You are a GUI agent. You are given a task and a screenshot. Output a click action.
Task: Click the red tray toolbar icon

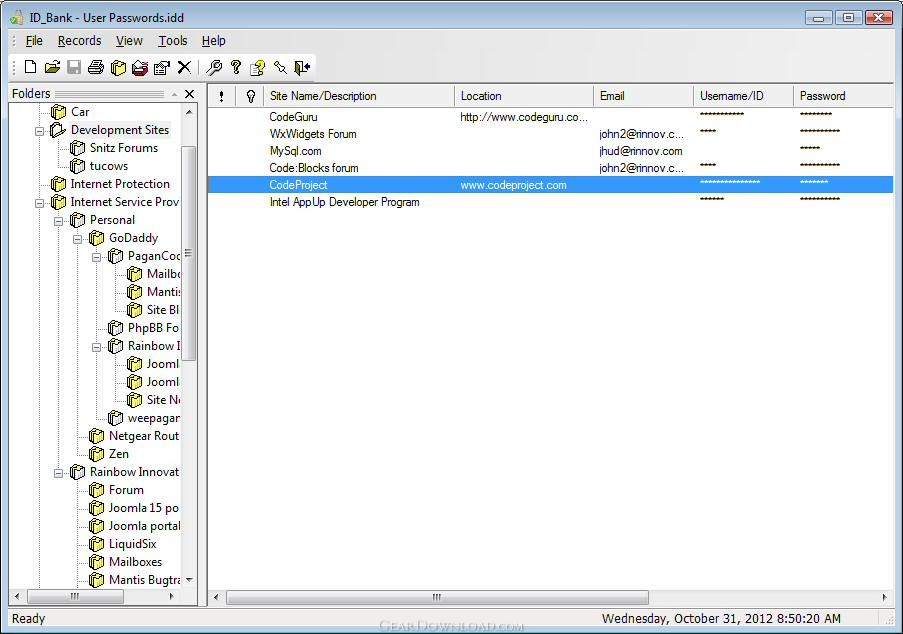coord(140,67)
